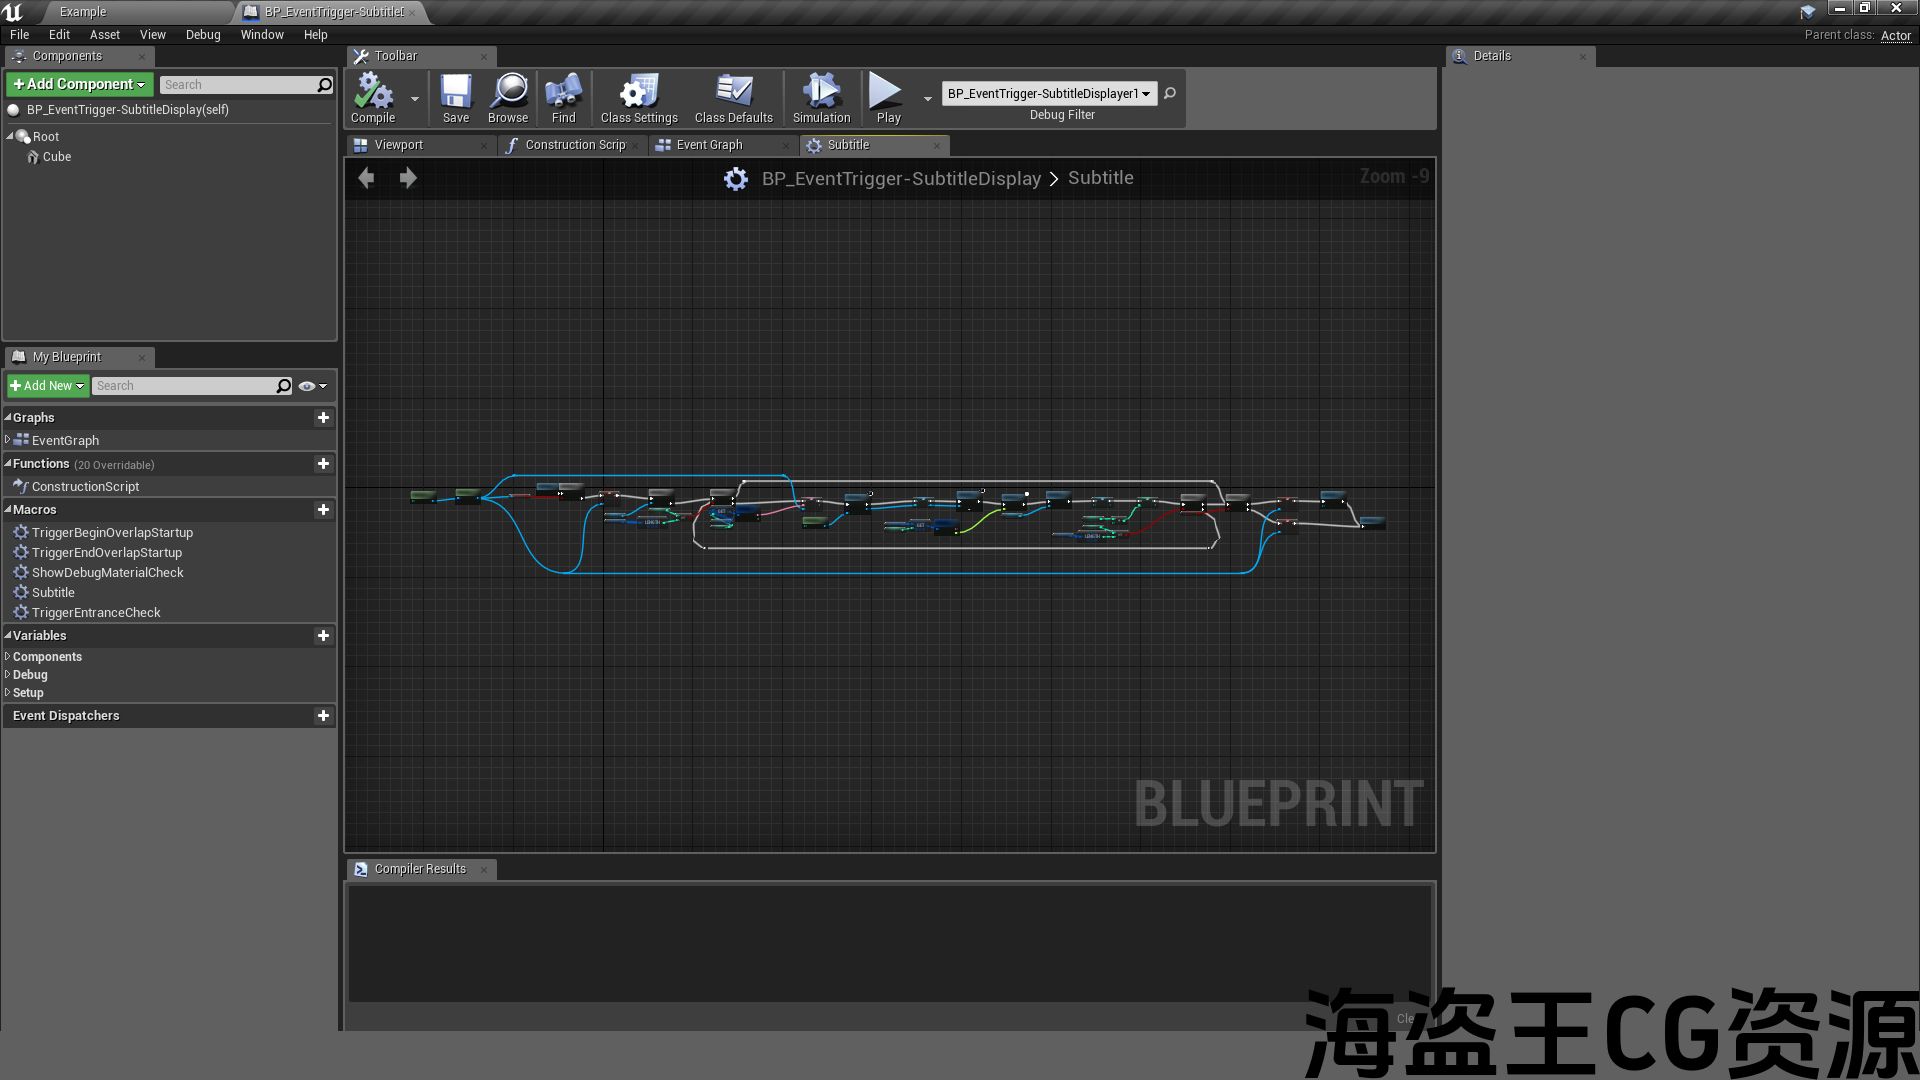
Task: Open Class Settings from toolbar
Action: 639,93
